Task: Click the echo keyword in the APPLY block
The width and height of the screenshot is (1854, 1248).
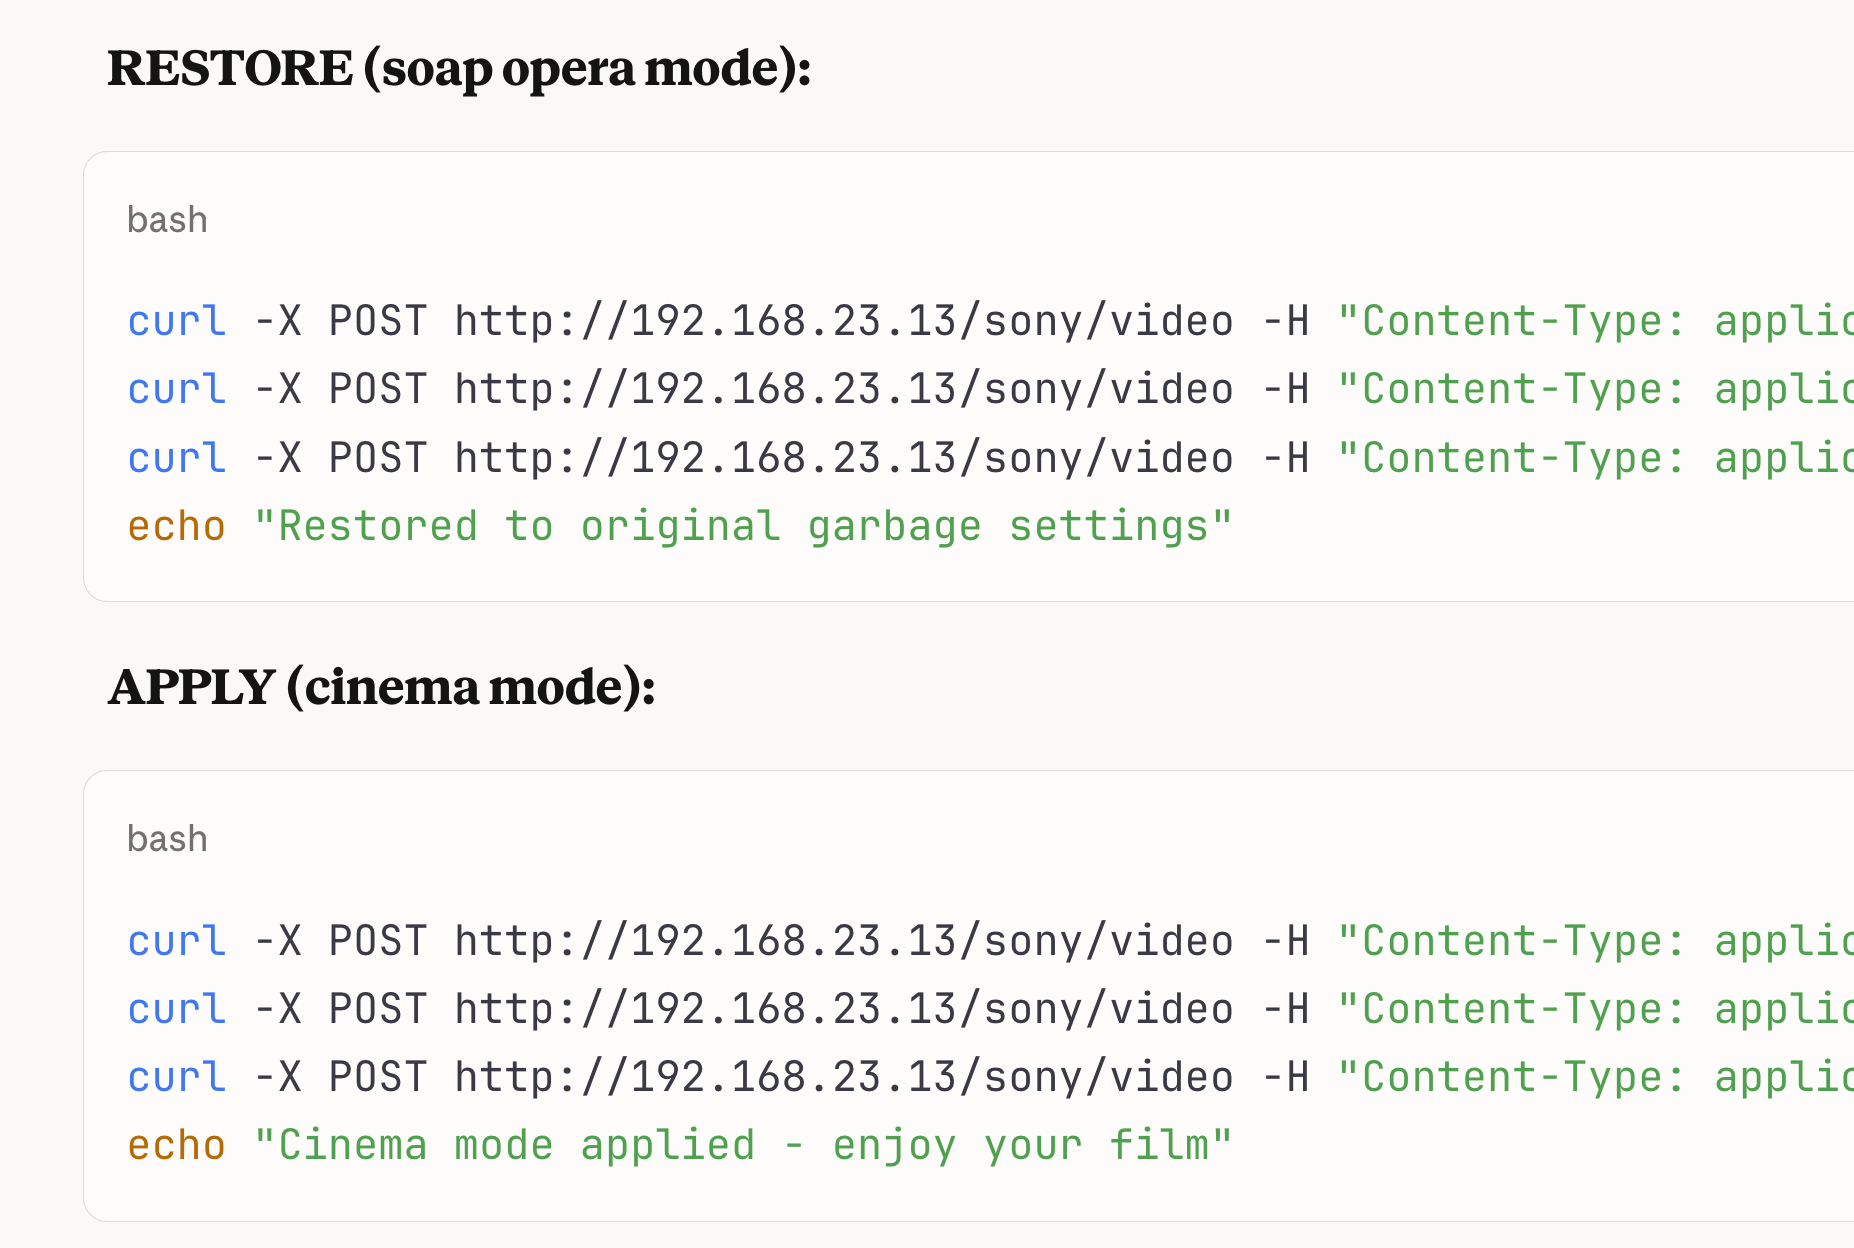Action: [x=177, y=1146]
